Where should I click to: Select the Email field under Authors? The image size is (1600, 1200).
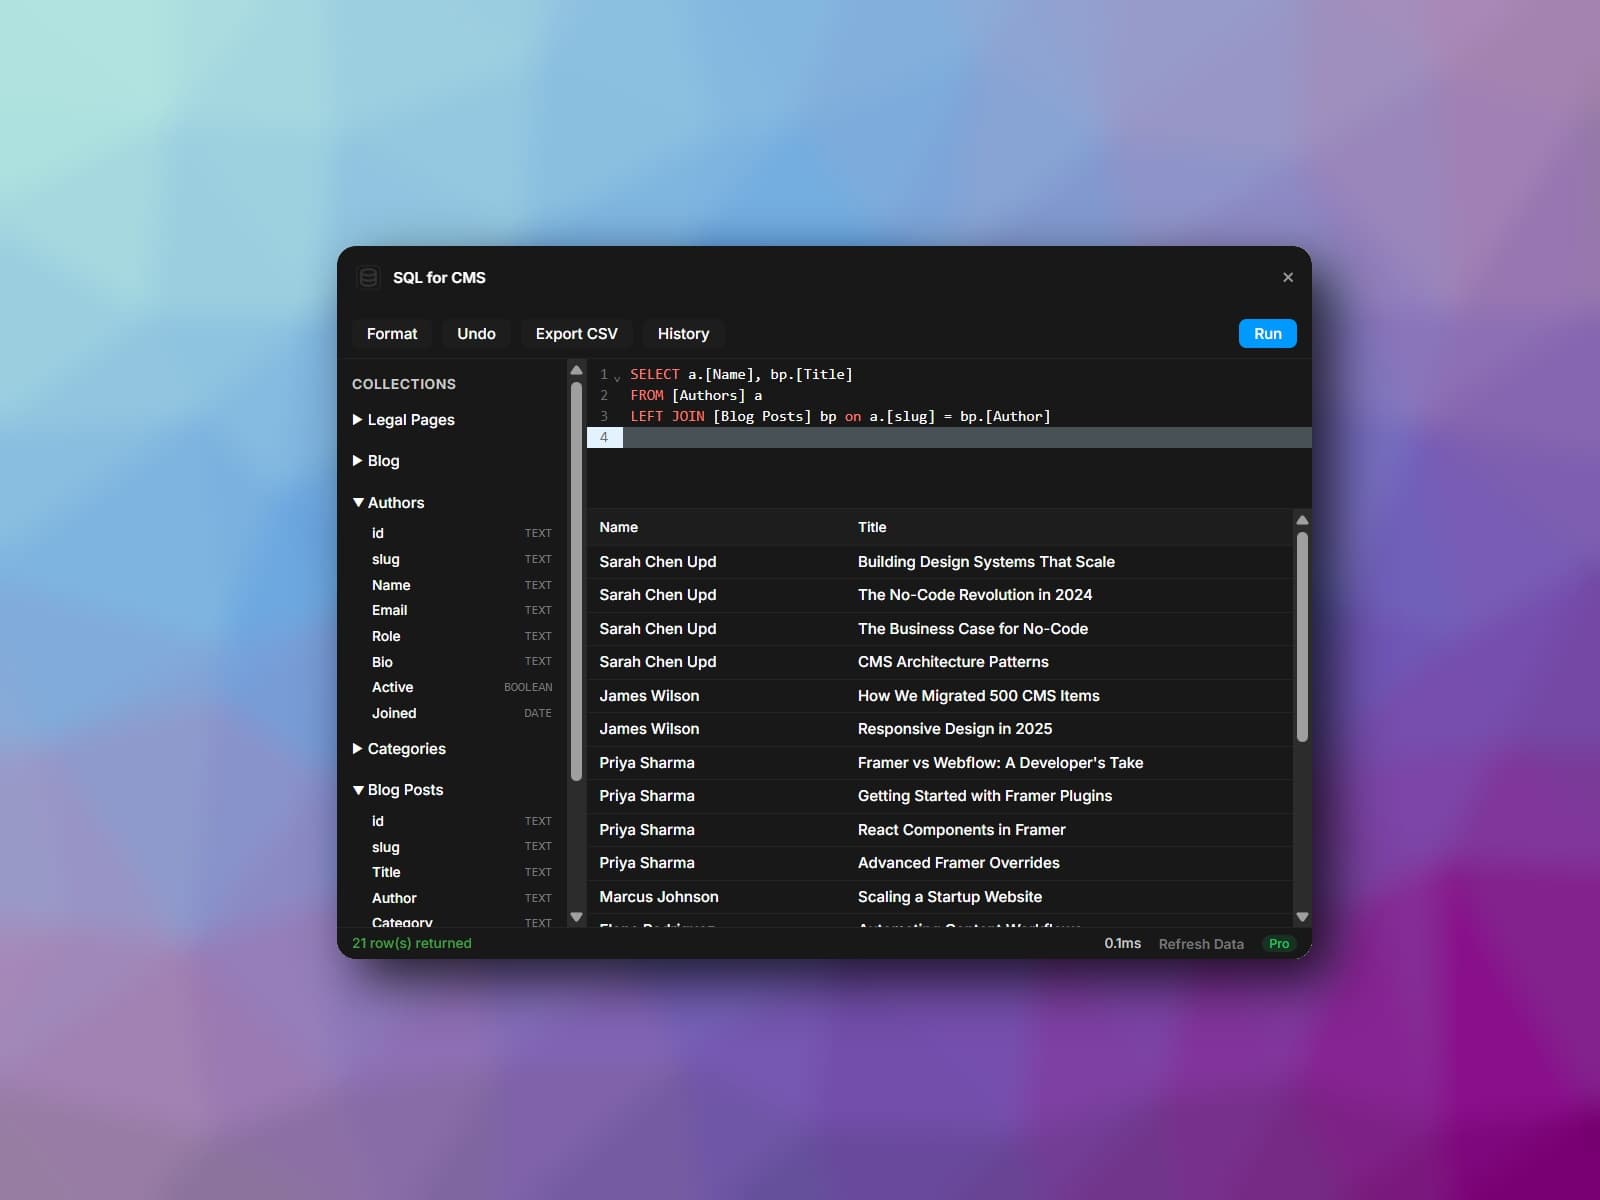tap(389, 610)
